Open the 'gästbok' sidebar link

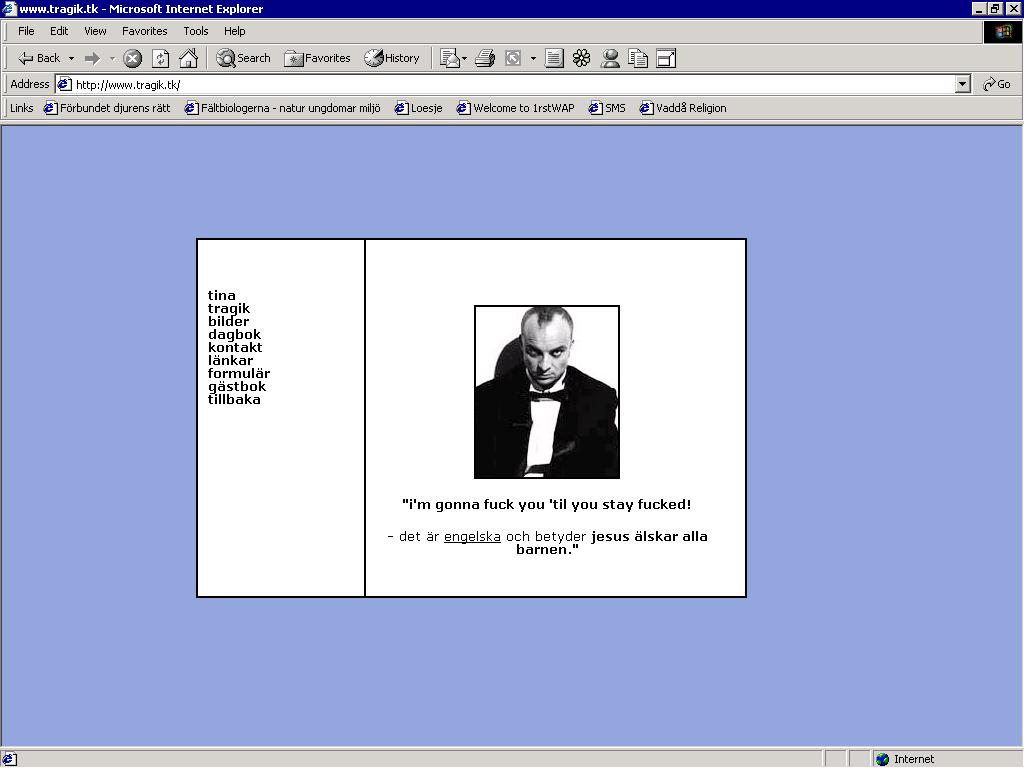coord(237,387)
